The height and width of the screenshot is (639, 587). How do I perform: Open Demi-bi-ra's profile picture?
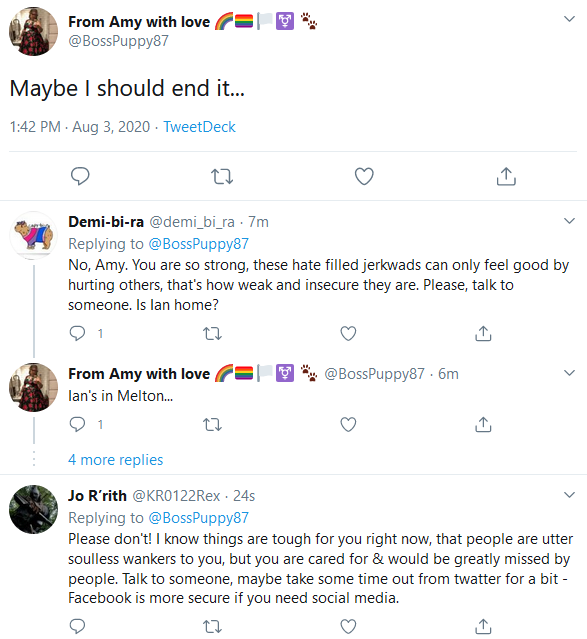(33, 235)
